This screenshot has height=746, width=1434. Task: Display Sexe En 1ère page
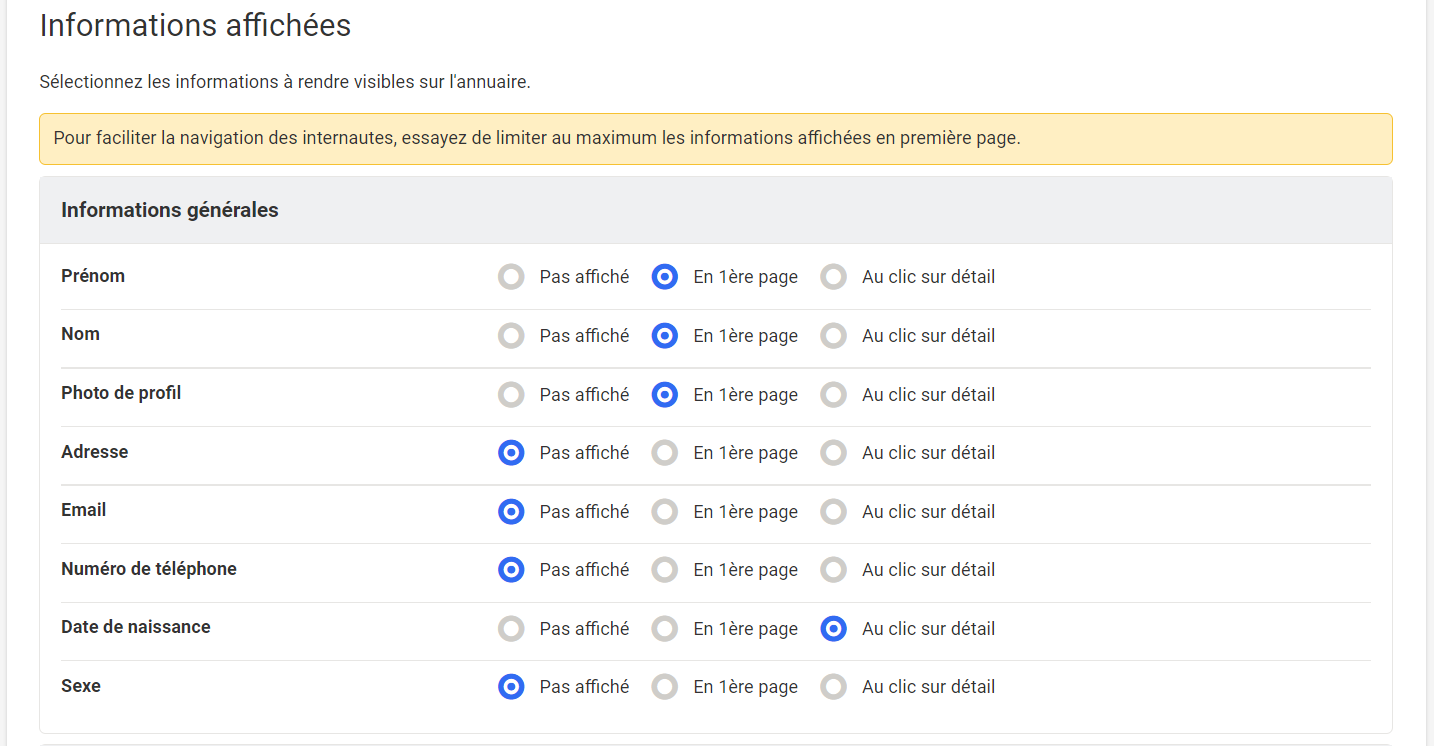[x=665, y=687]
